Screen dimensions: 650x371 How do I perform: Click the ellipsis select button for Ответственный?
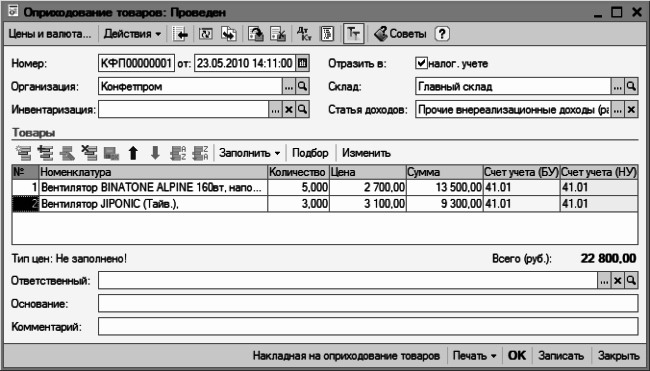point(604,281)
